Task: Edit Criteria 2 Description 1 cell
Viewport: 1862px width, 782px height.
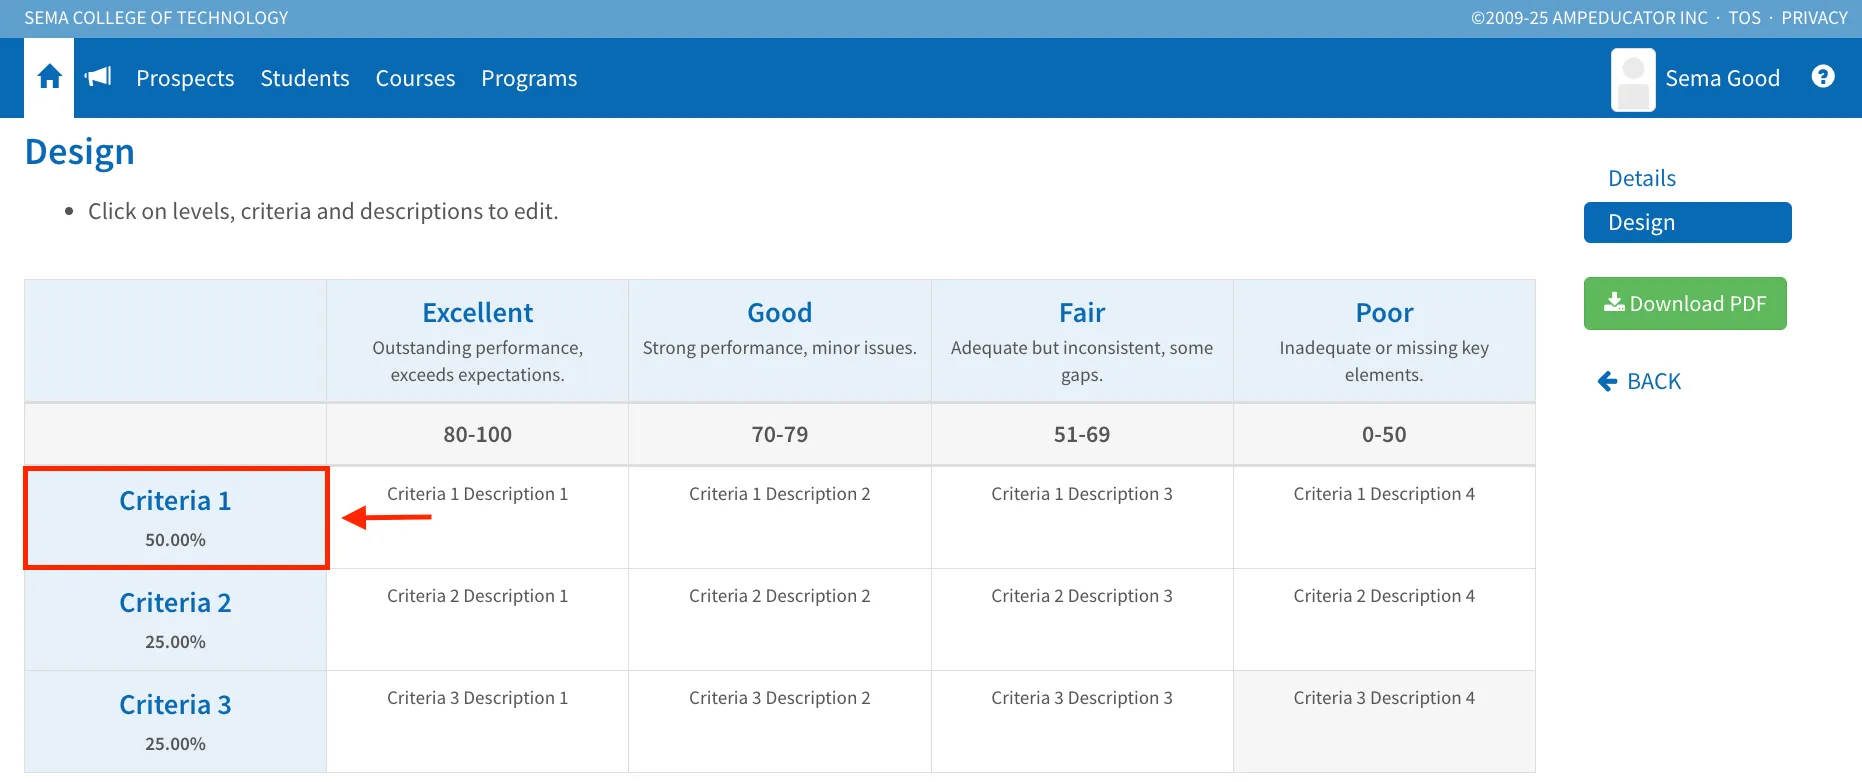Action: click(477, 620)
